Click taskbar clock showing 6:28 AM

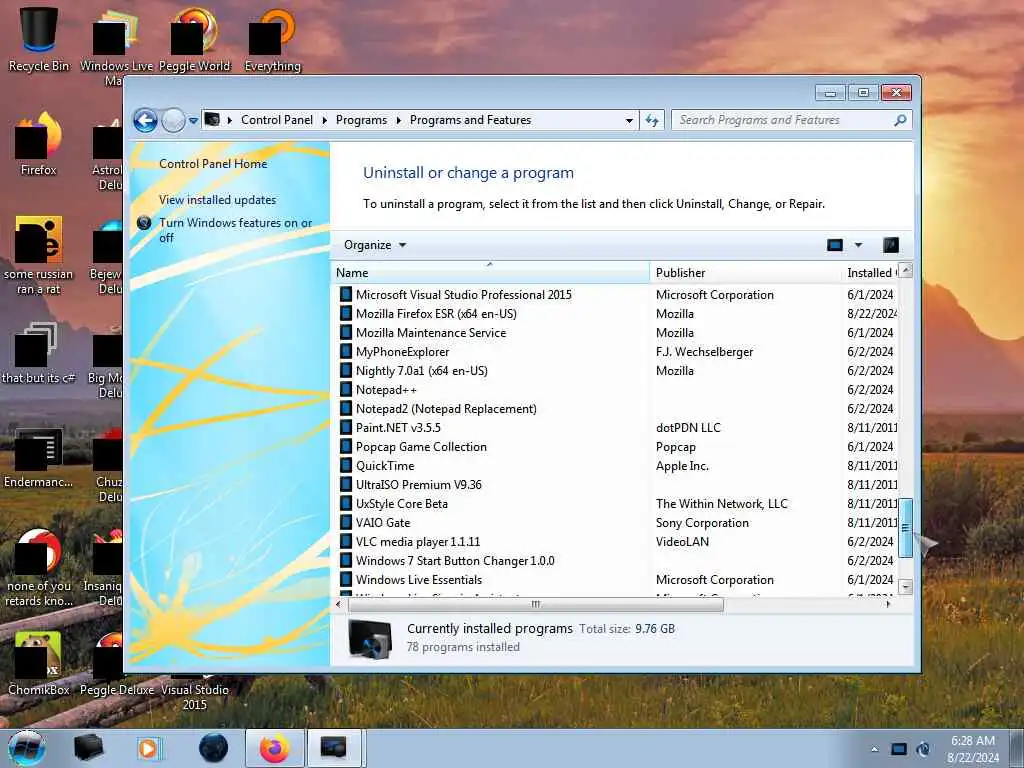(972, 749)
